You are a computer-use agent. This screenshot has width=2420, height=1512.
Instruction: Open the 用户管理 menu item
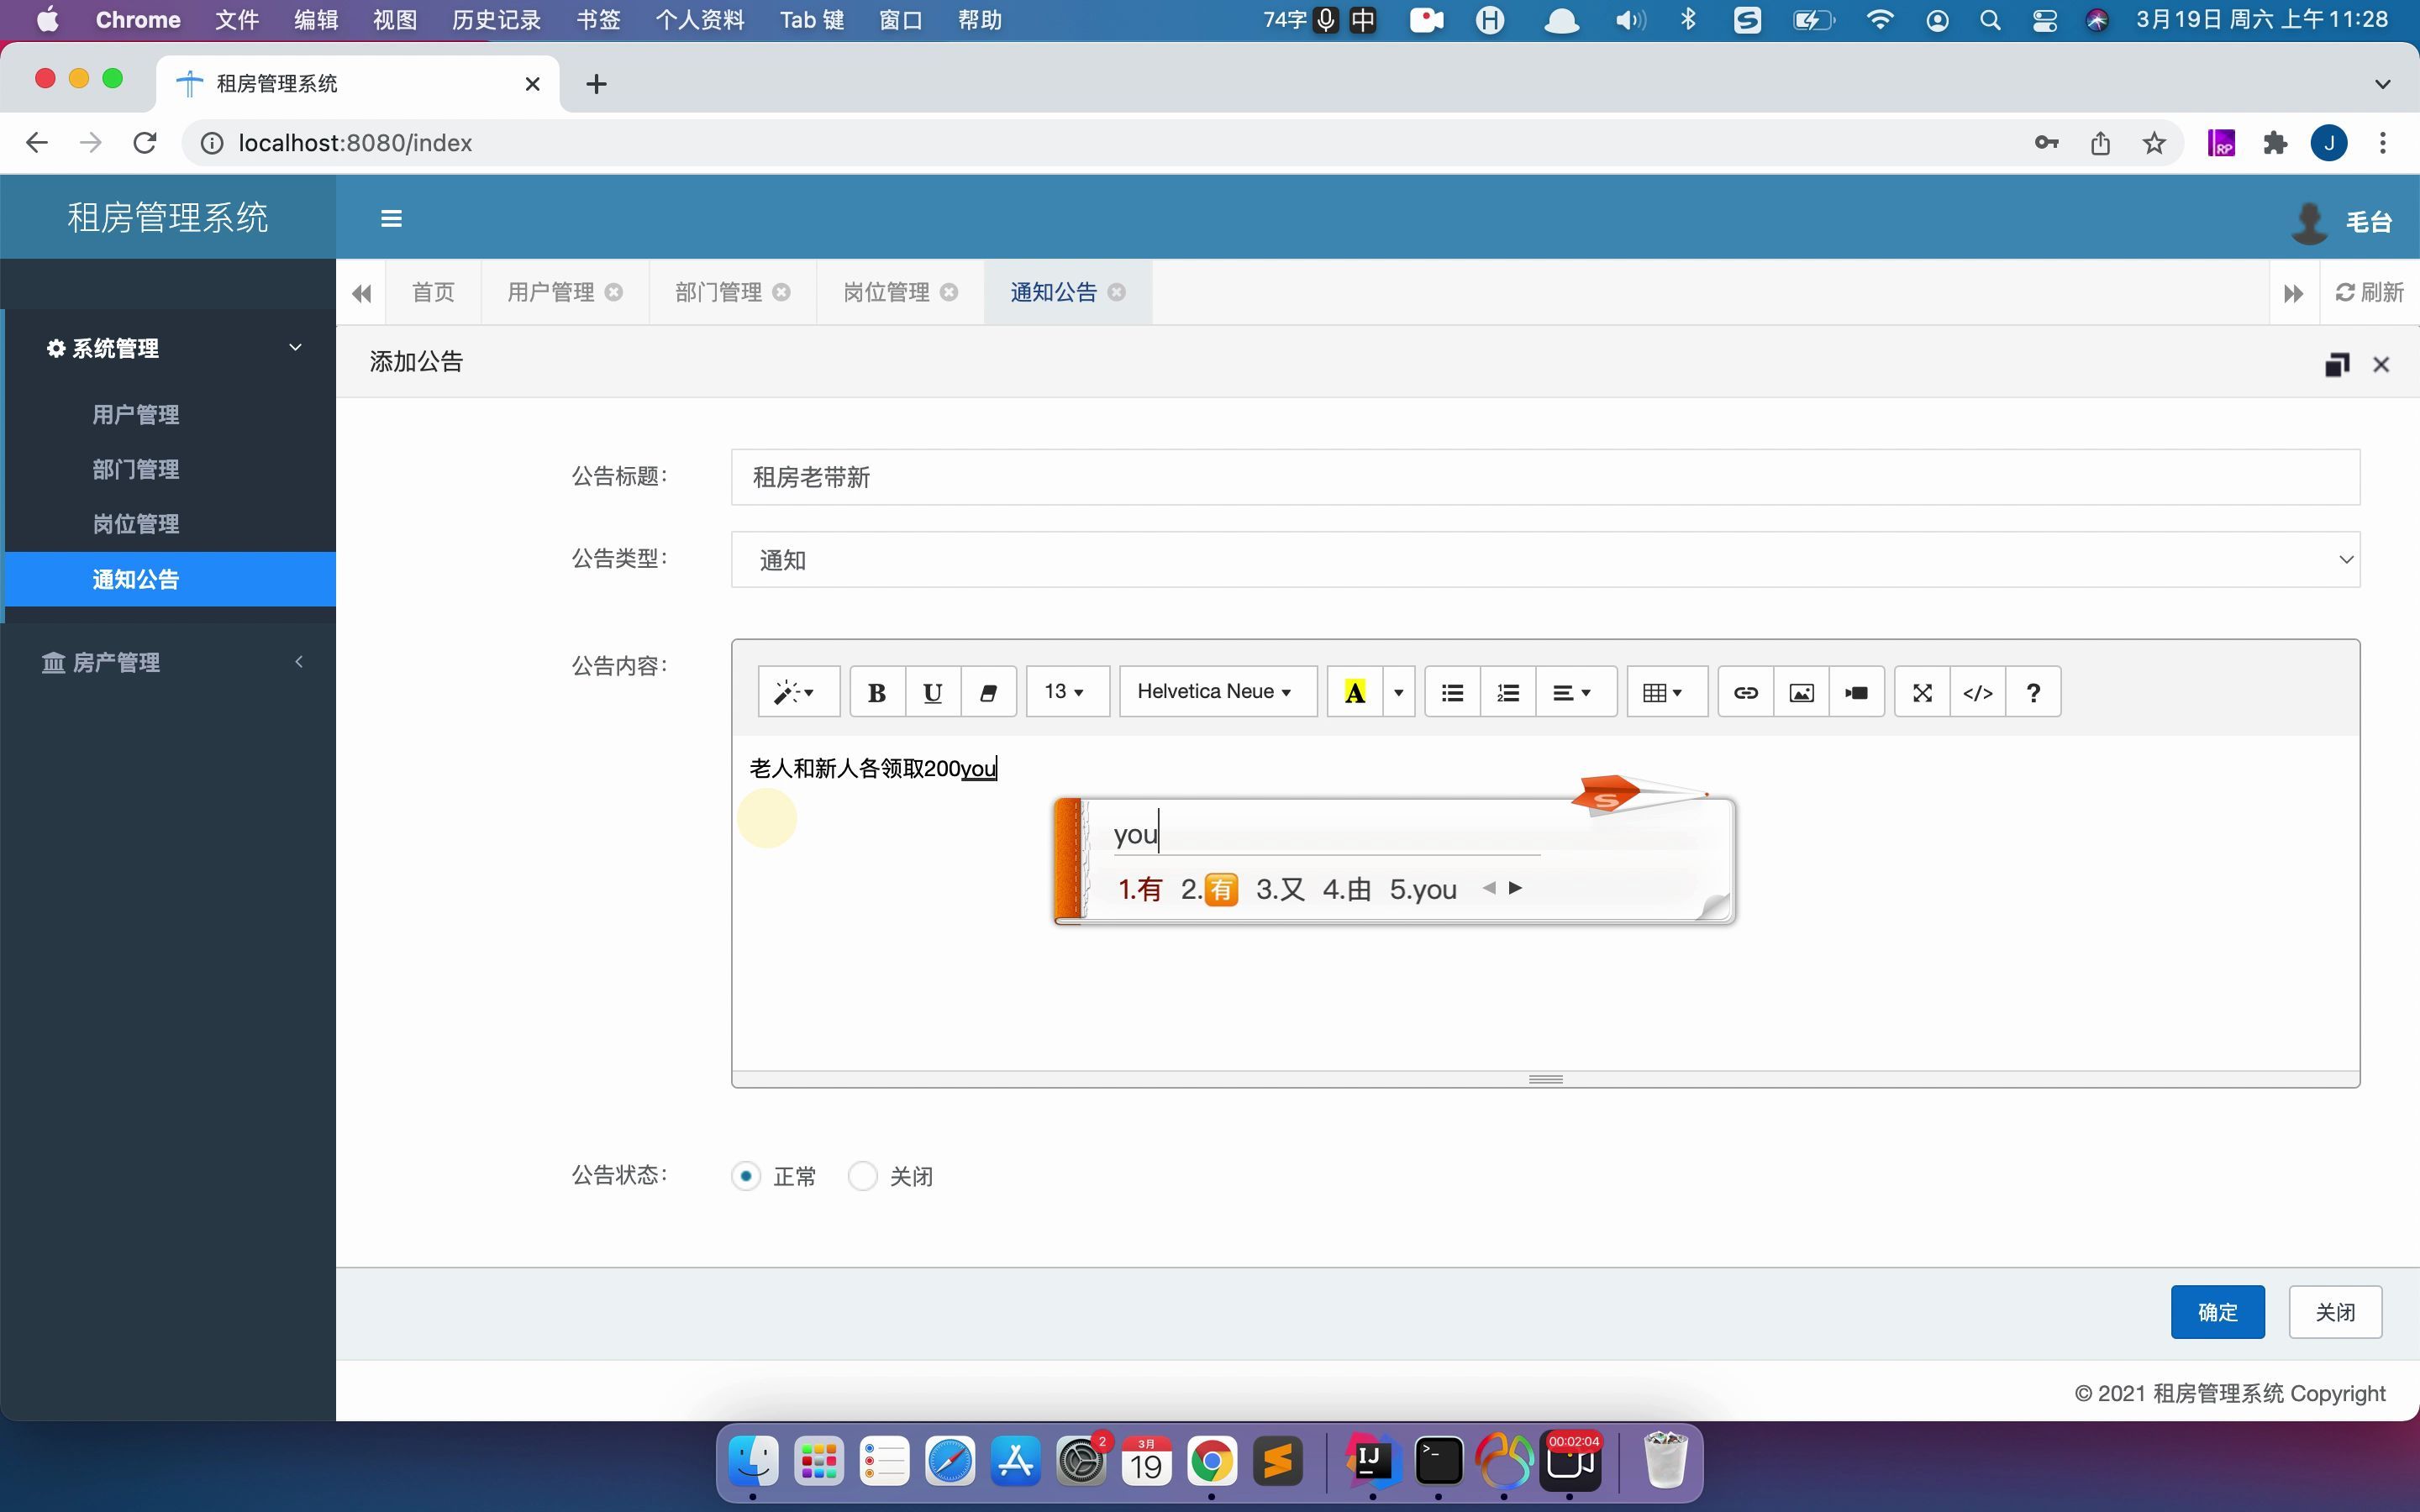click(x=136, y=412)
